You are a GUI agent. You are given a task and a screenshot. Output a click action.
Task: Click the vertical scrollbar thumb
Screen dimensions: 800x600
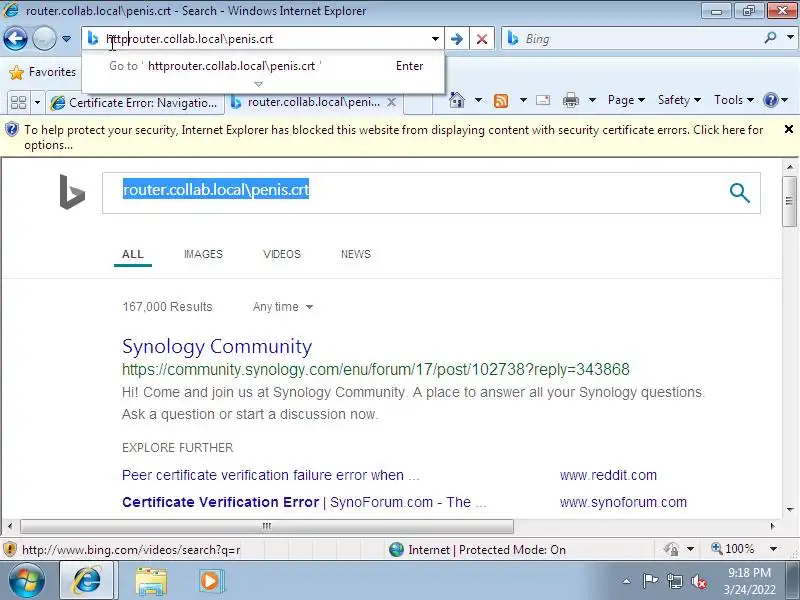click(x=789, y=201)
